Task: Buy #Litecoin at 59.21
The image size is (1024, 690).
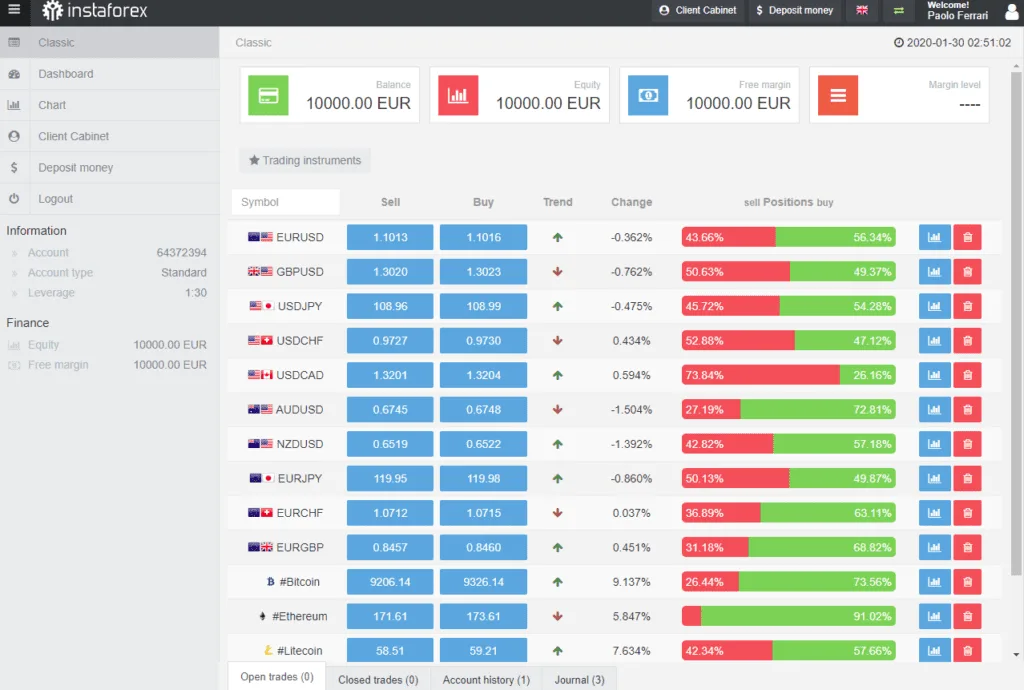Action: click(483, 650)
